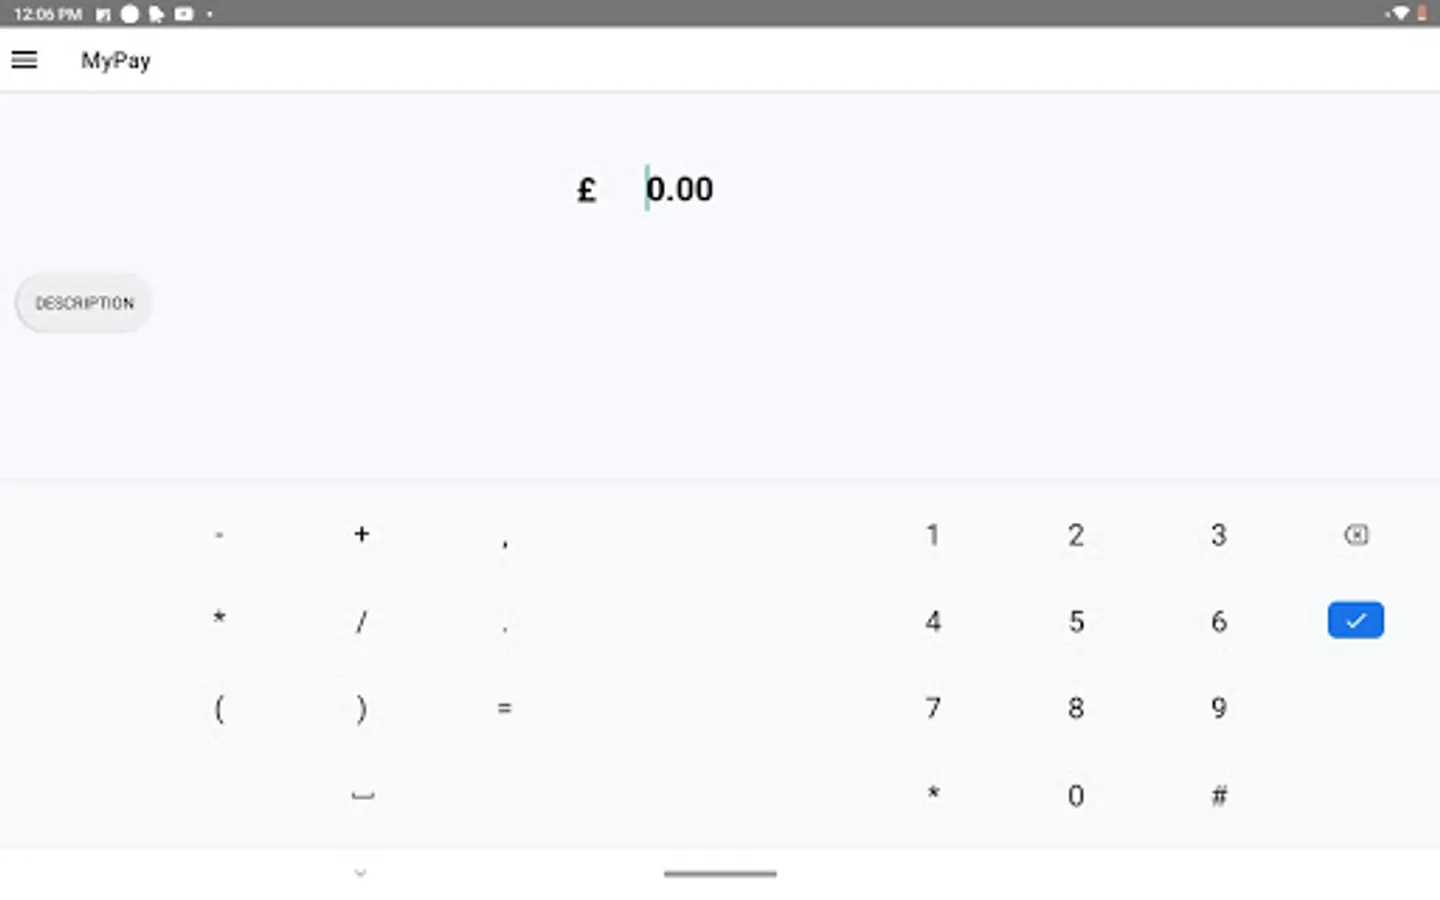Tap the close parenthesis key

[362, 709]
